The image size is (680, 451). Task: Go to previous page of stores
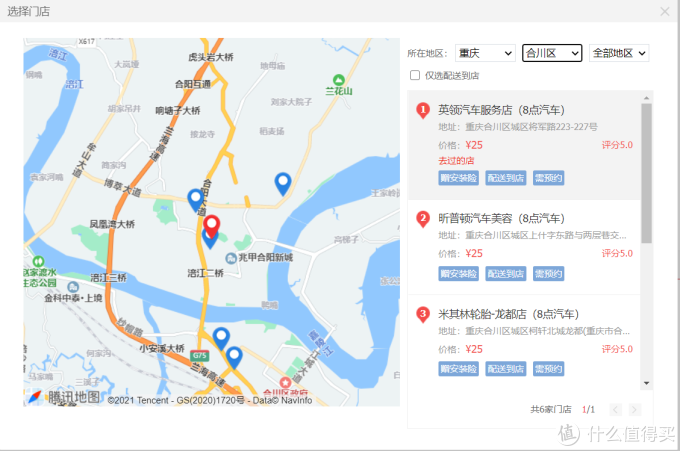click(615, 409)
